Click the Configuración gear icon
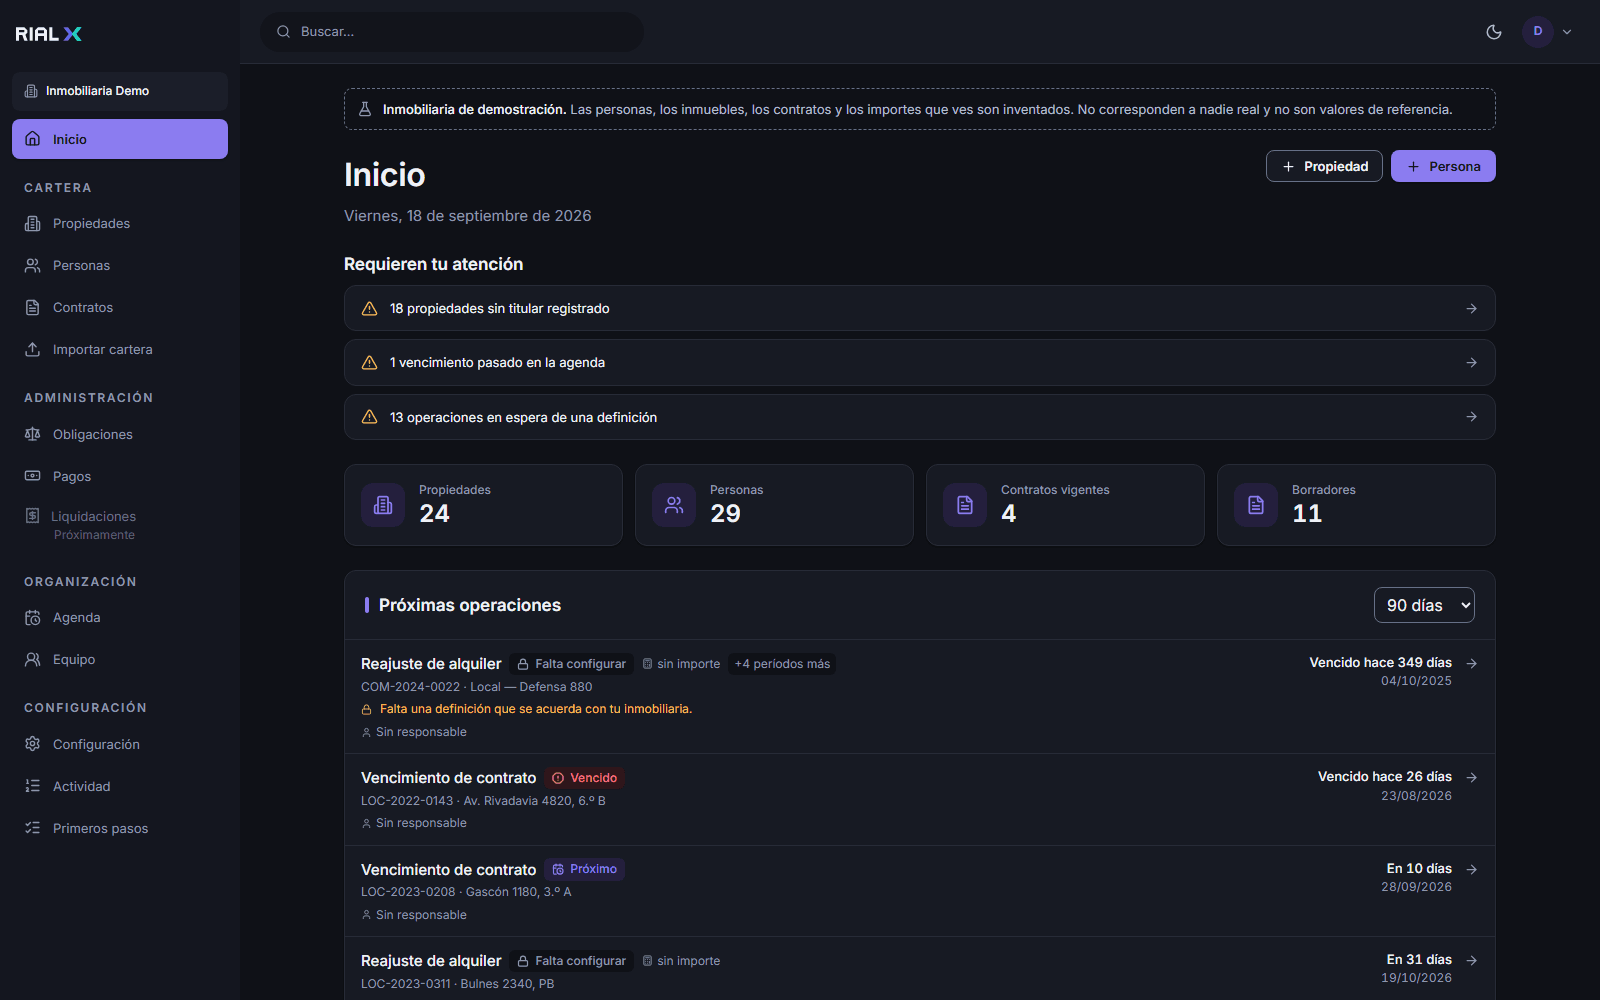This screenshot has height=1000, width=1600. pos(33,744)
